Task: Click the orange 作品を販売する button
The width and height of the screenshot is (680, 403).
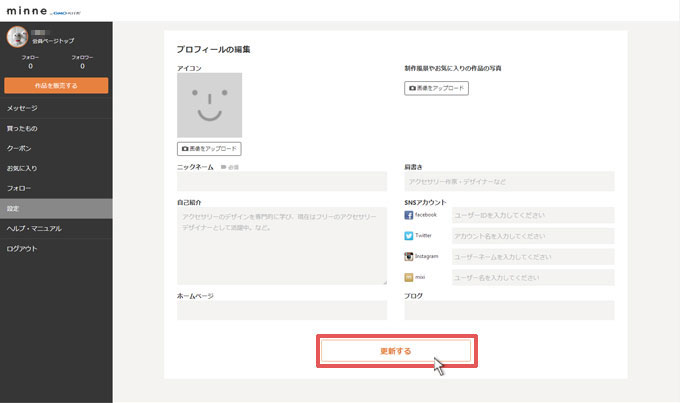Action: 56,85
